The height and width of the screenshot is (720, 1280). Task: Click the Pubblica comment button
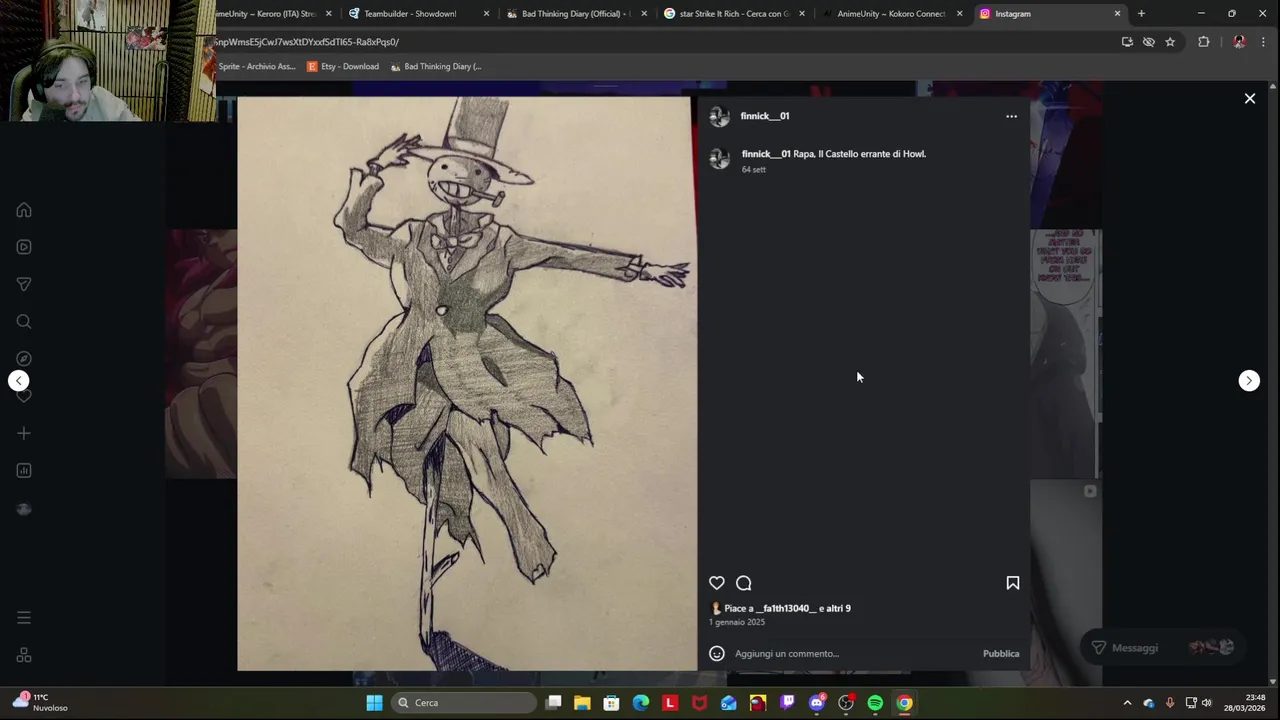1001,653
